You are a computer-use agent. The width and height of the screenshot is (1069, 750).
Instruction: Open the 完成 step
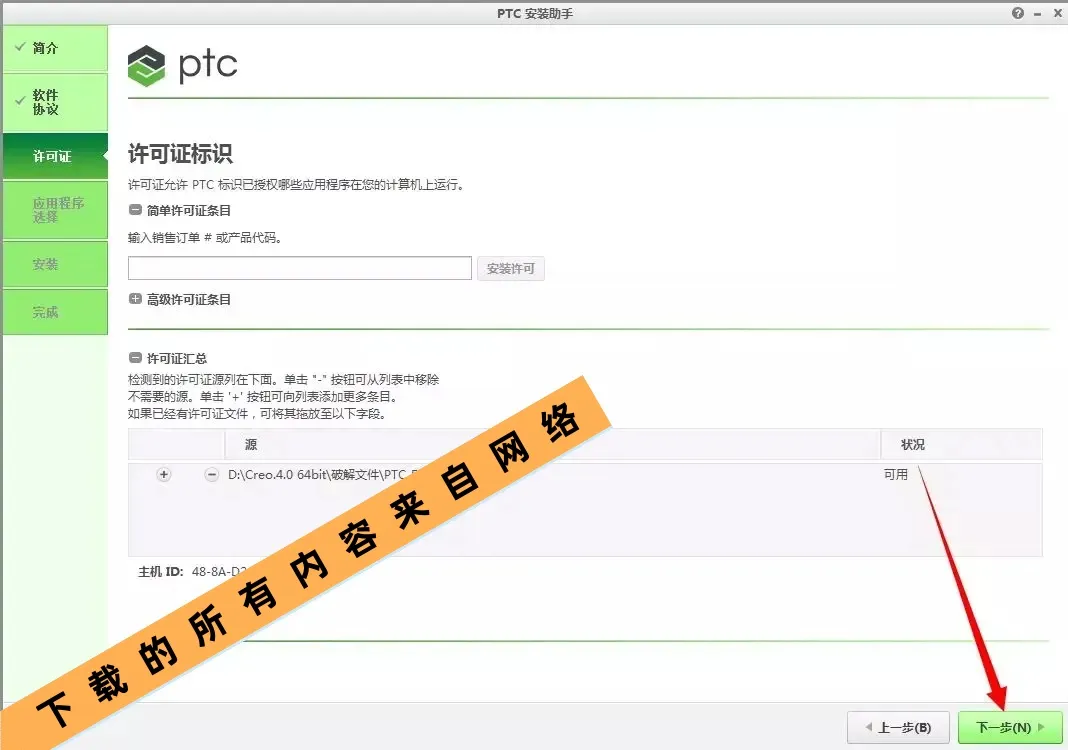pyautogui.click(x=55, y=312)
